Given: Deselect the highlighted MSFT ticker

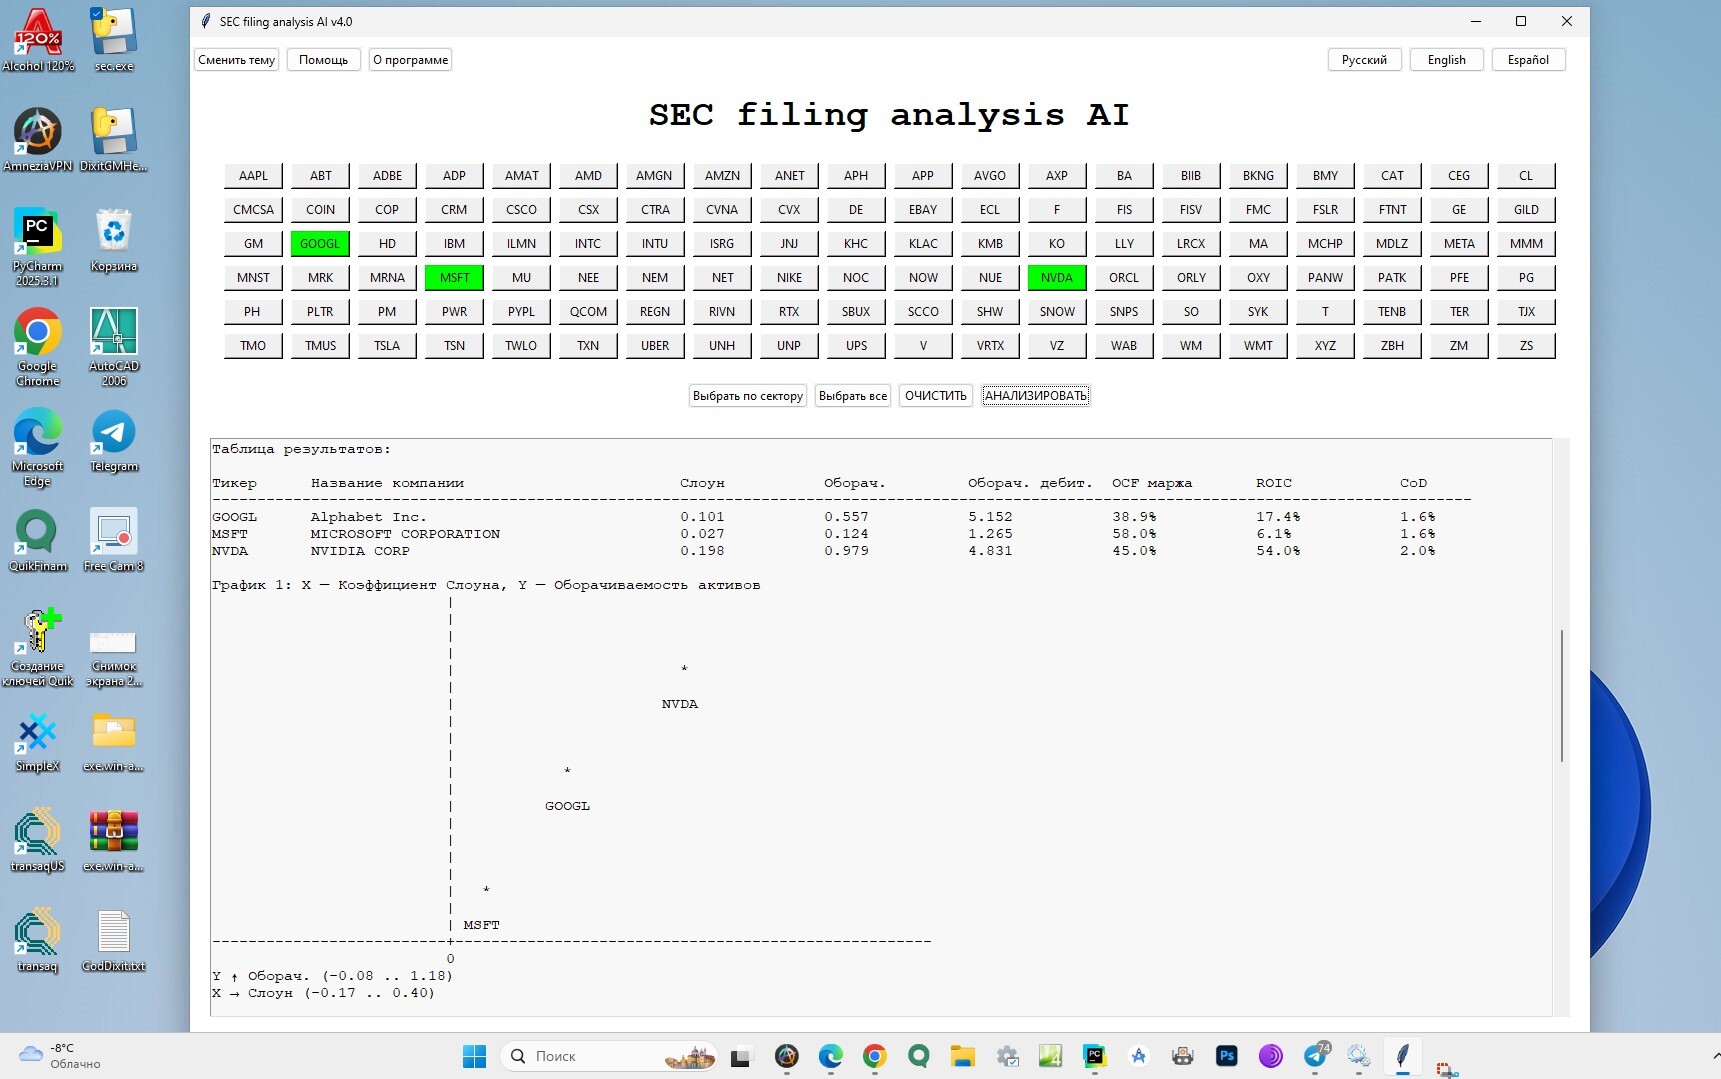Looking at the screenshot, I should pos(454,277).
